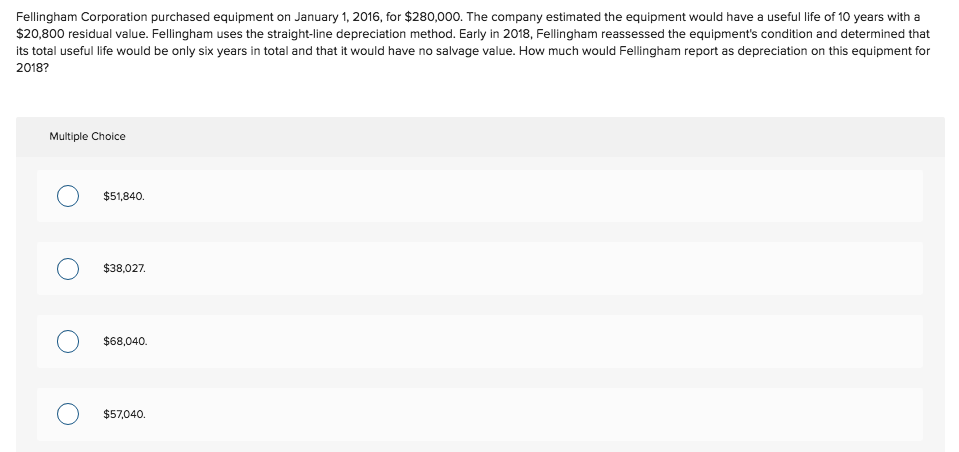
Task: Click the 2018? text ending the question
Action: pyautogui.click(x=29, y=68)
